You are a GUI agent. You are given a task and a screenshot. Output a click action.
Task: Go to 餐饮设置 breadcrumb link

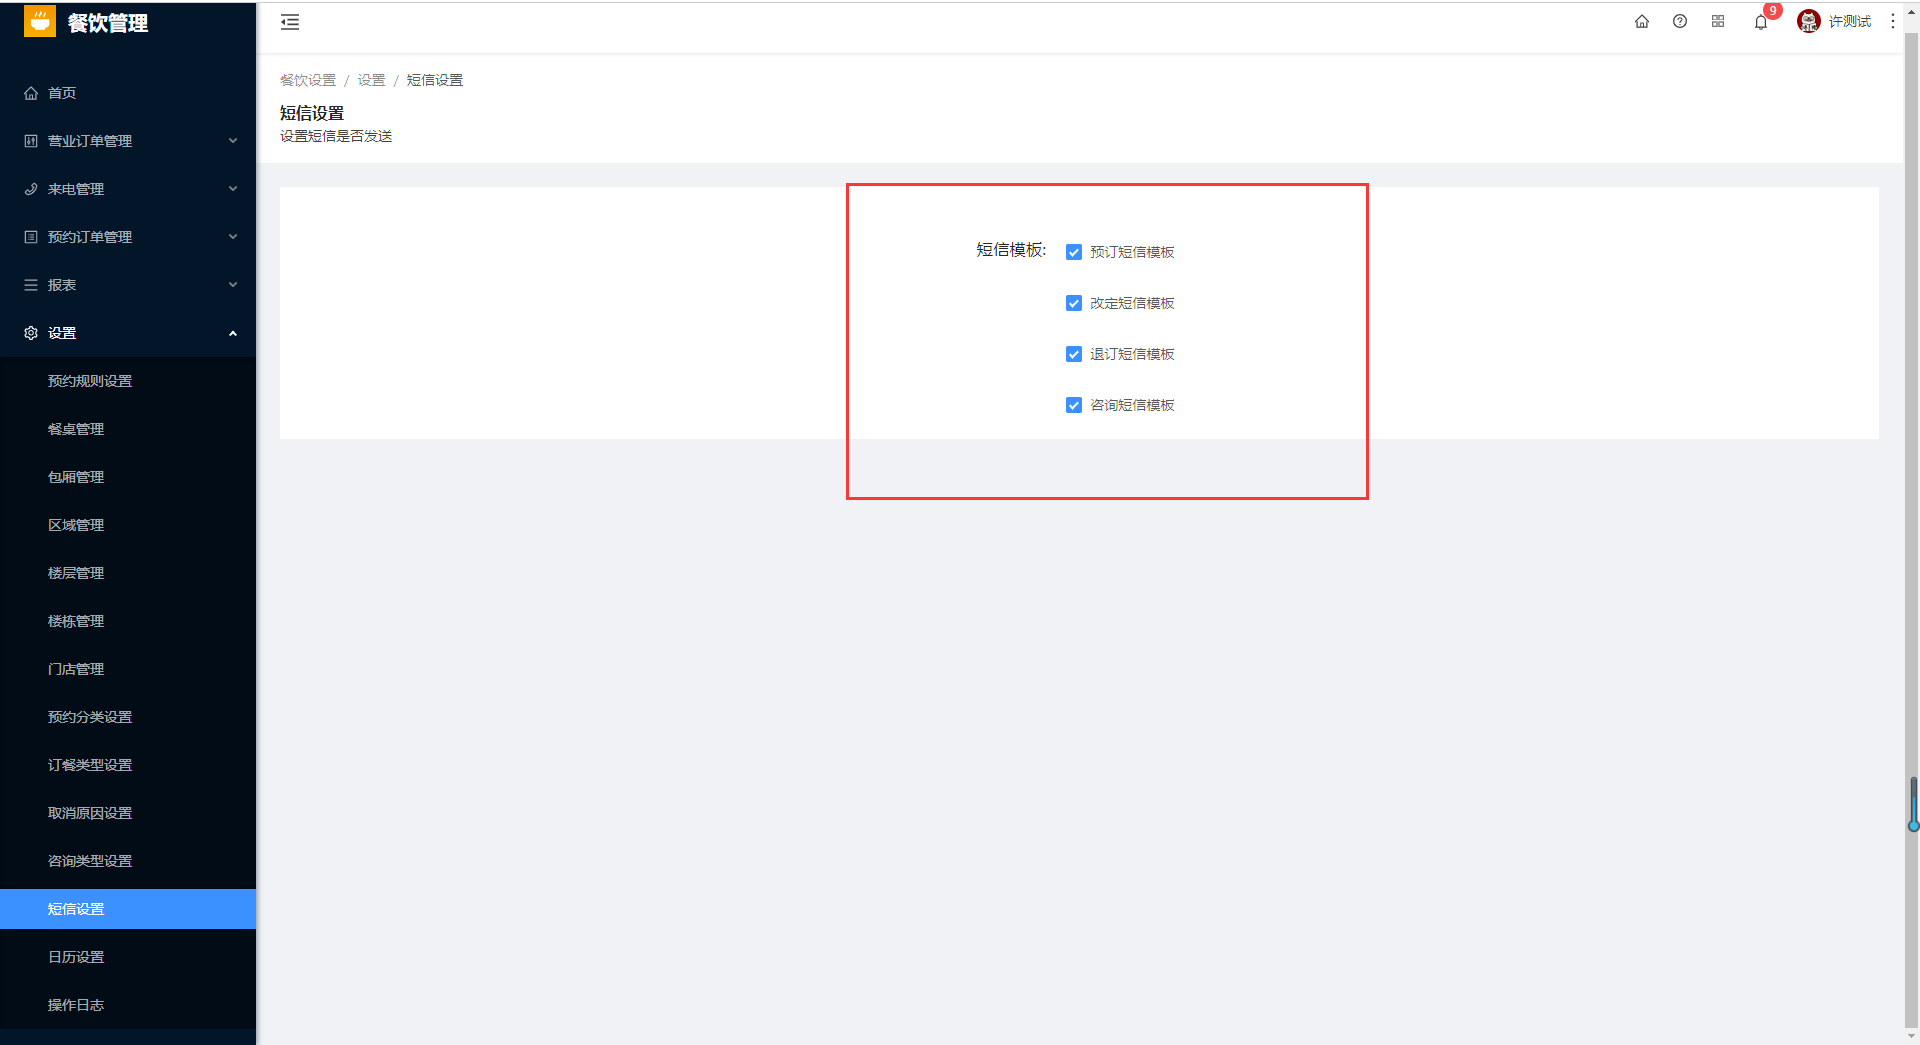pos(308,80)
